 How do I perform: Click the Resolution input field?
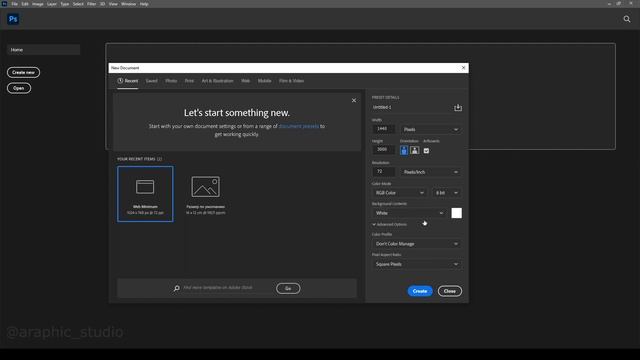[x=383, y=172]
